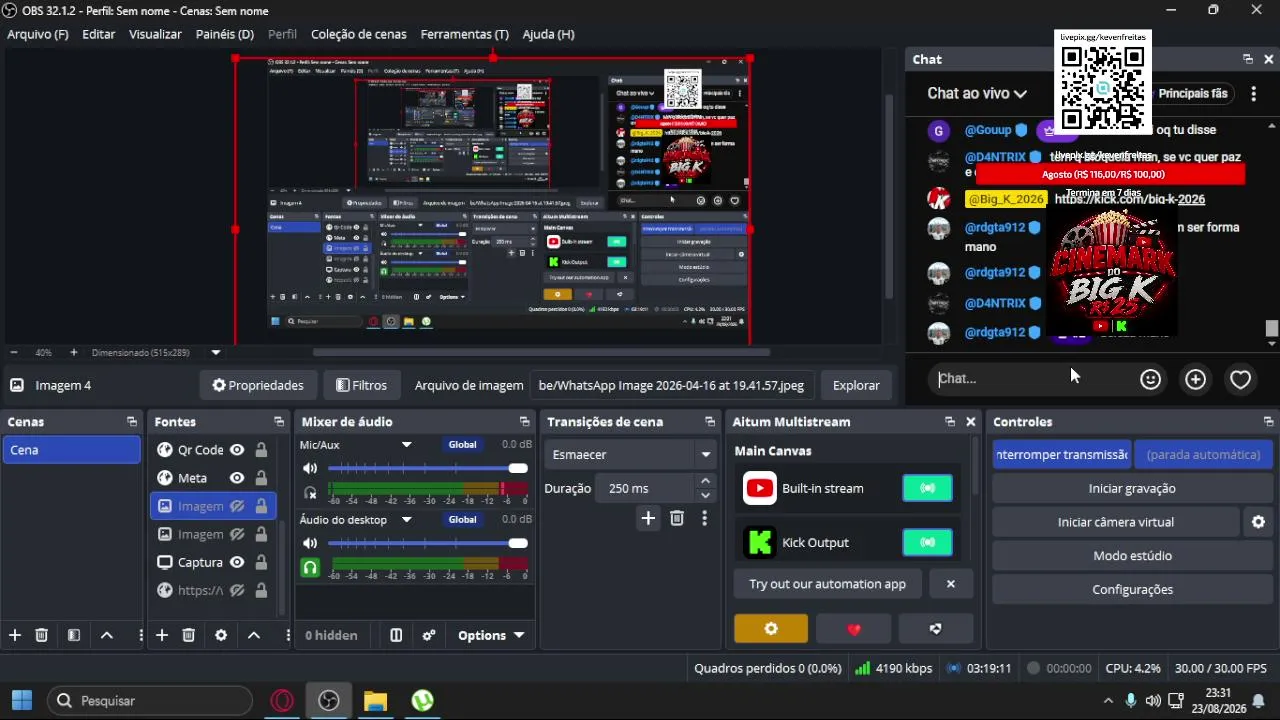Click the plus circle icon in chat
1280x720 pixels.
click(1196, 379)
